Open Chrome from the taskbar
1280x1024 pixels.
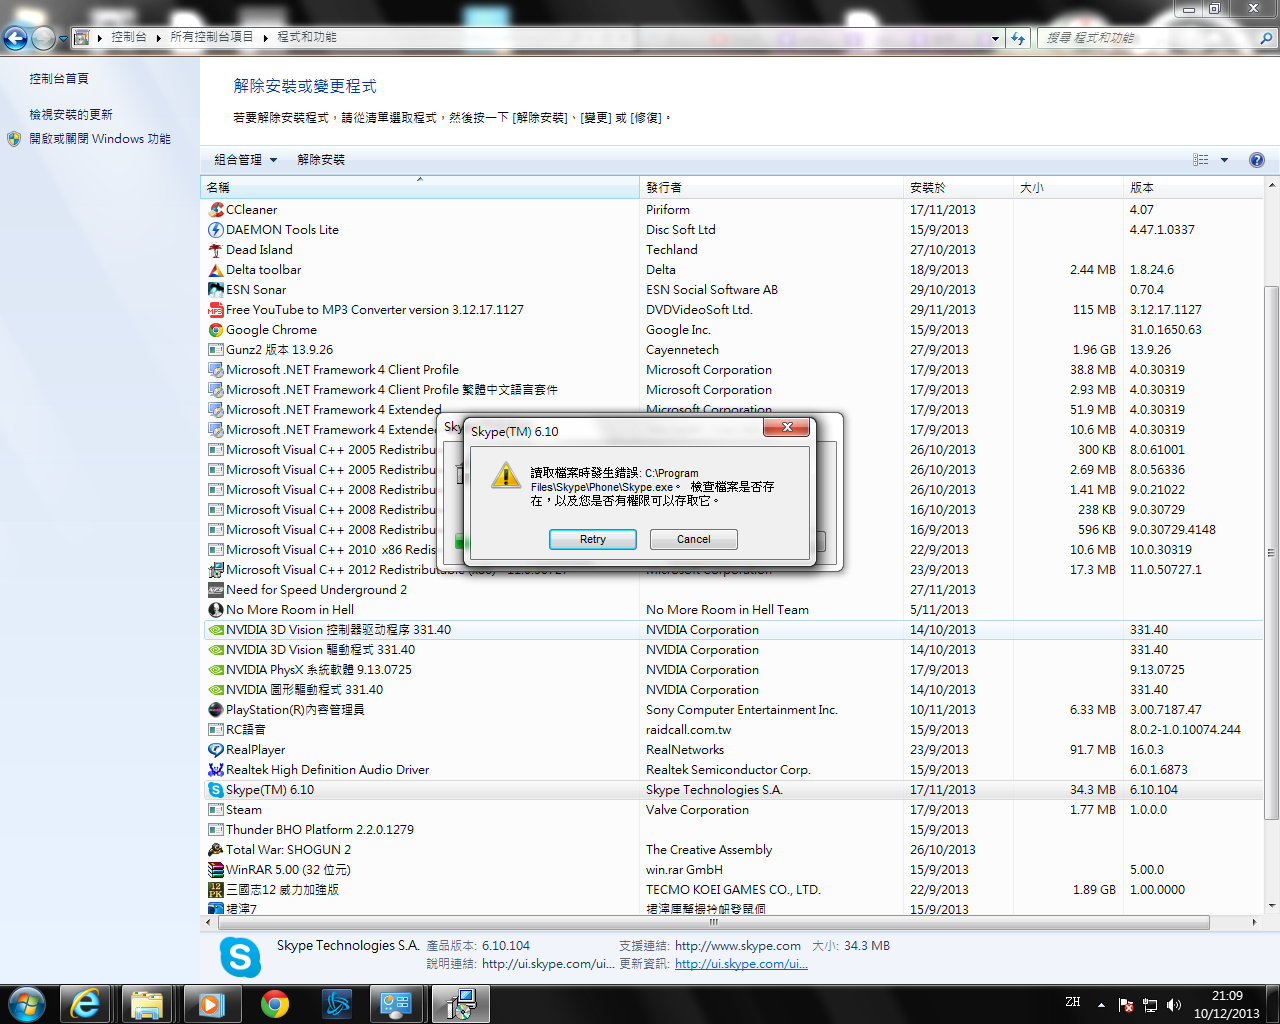[275, 1004]
